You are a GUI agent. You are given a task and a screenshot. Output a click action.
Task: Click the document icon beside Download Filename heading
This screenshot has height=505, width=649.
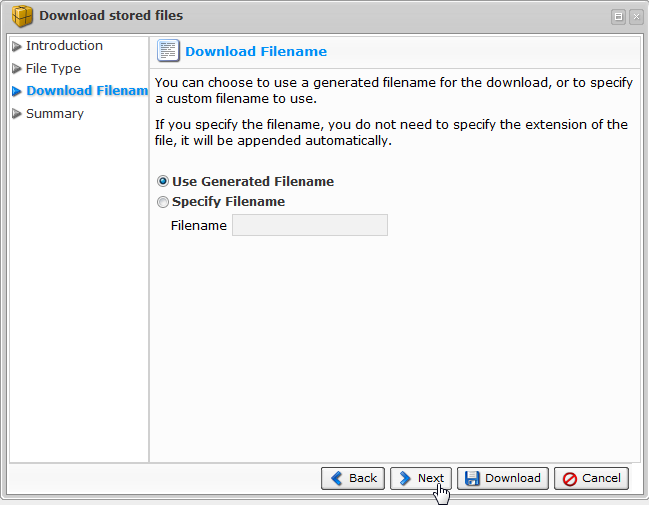[168, 51]
